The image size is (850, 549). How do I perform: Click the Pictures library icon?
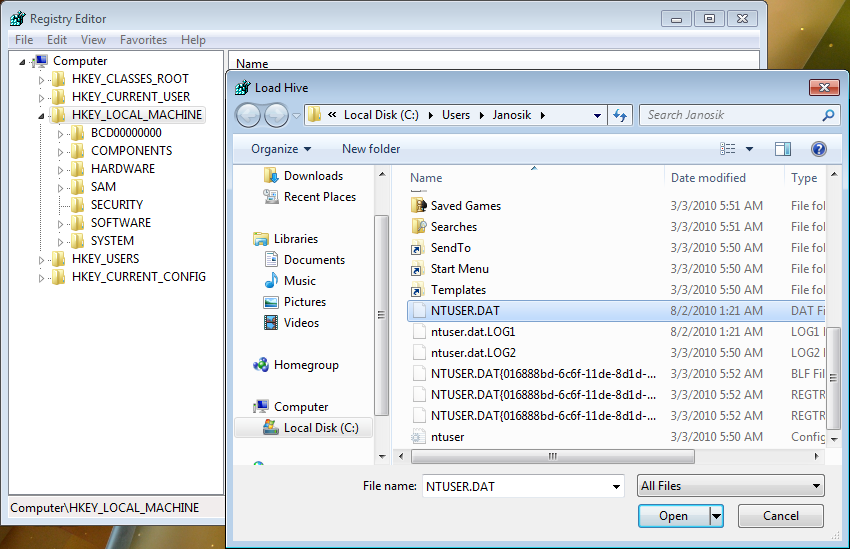(x=271, y=302)
